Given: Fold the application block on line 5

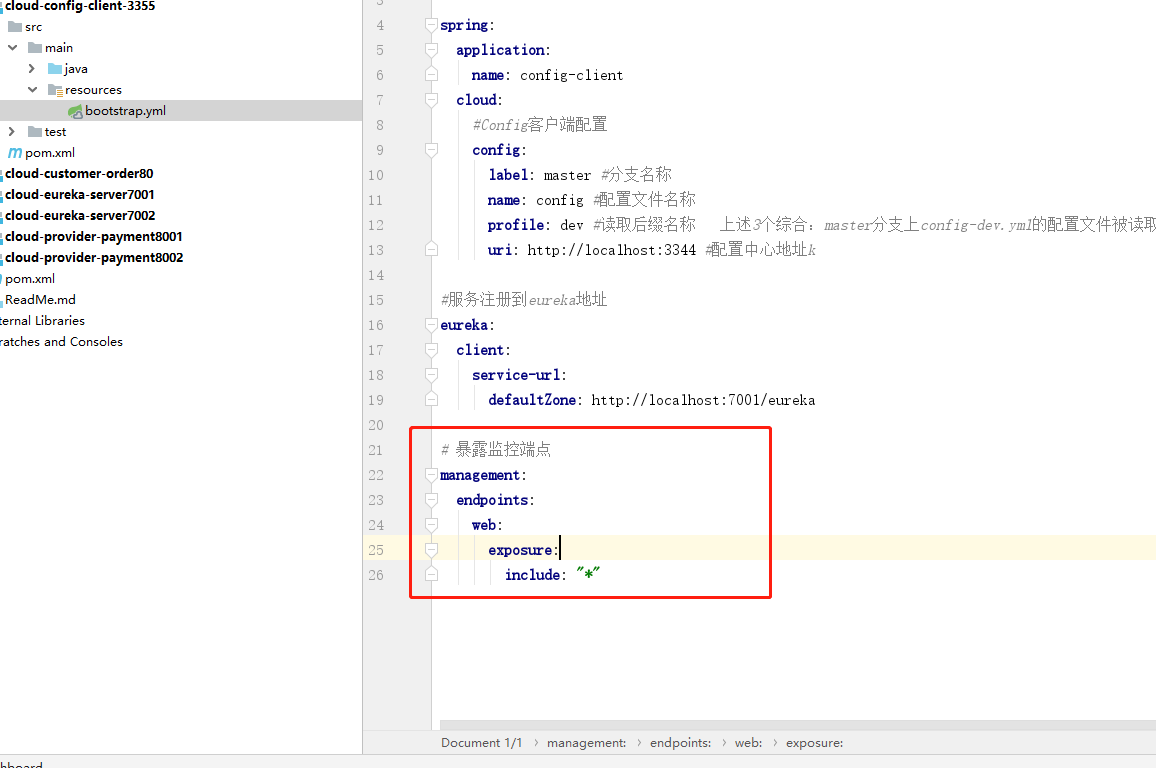Looking at the screenshot, I should [x=431, y=50].
